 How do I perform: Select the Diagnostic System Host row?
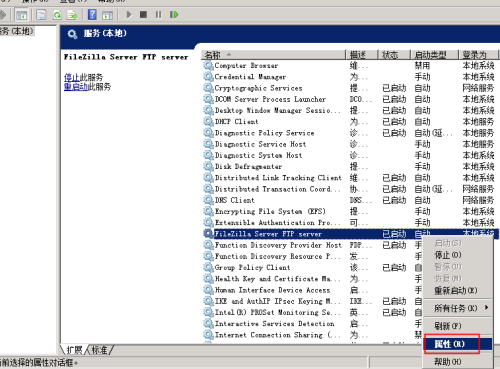tap(350, 155)
